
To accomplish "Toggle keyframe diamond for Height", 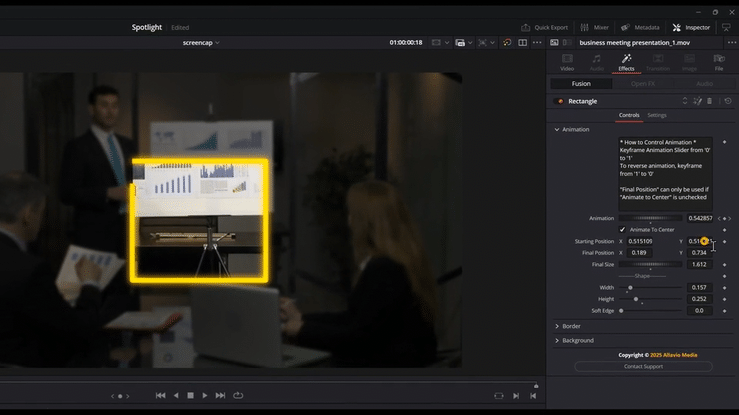I will (724, 299).
